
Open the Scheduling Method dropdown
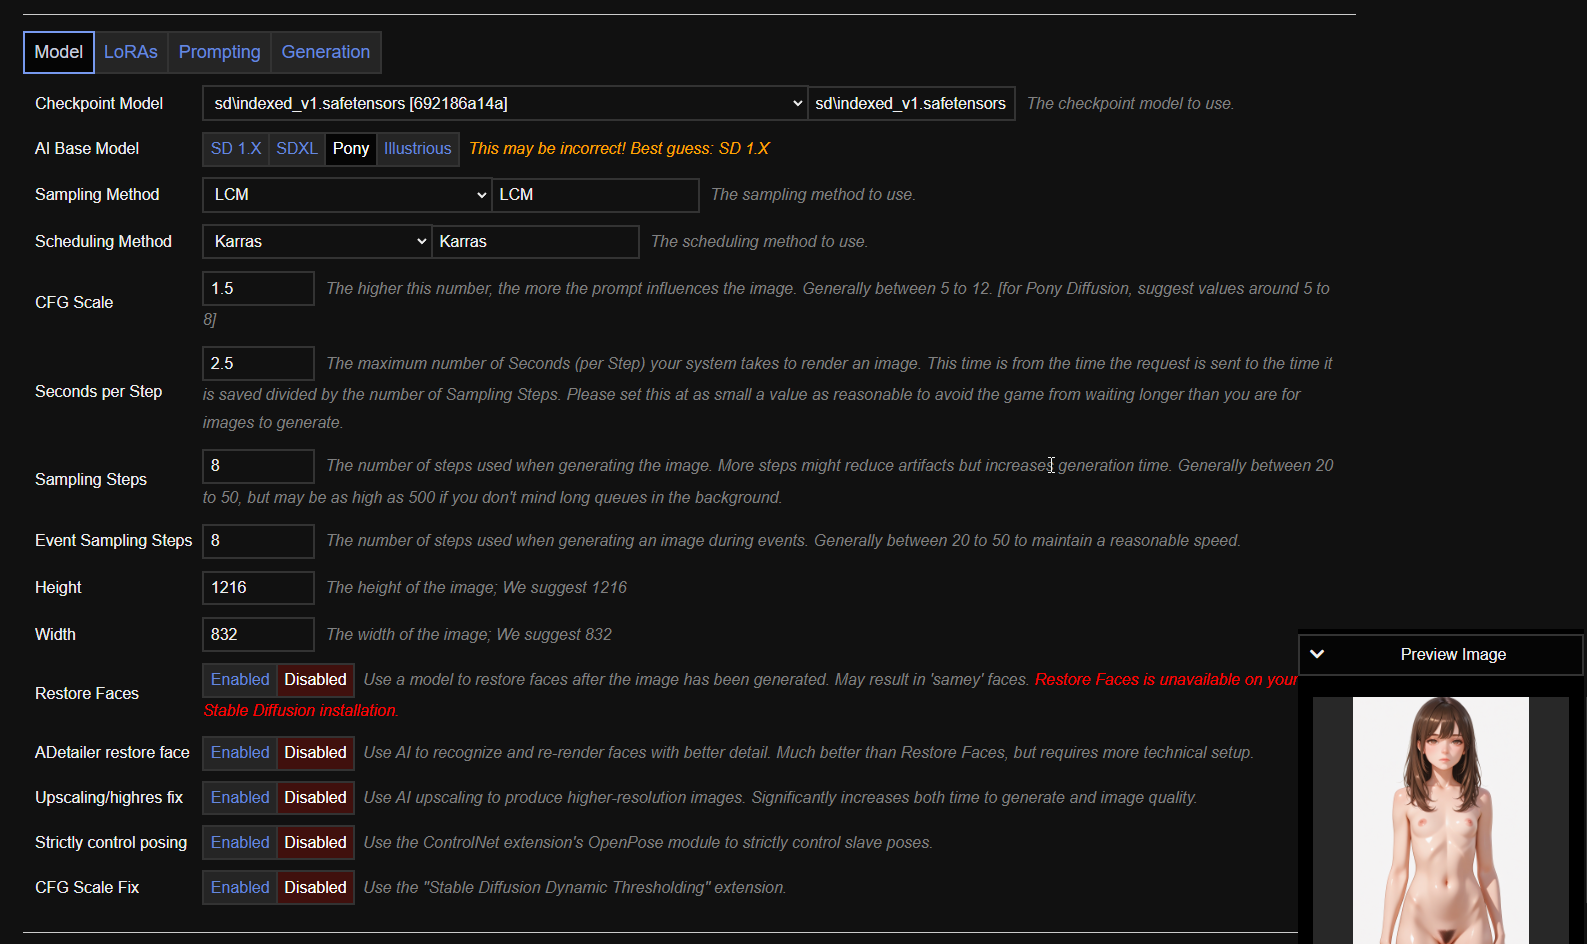(x=316, y=242)
